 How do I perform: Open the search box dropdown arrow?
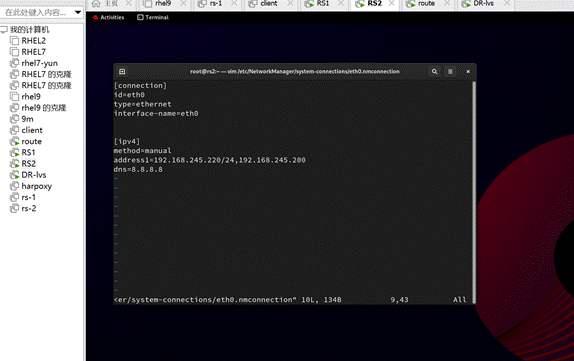coord(78,12)
